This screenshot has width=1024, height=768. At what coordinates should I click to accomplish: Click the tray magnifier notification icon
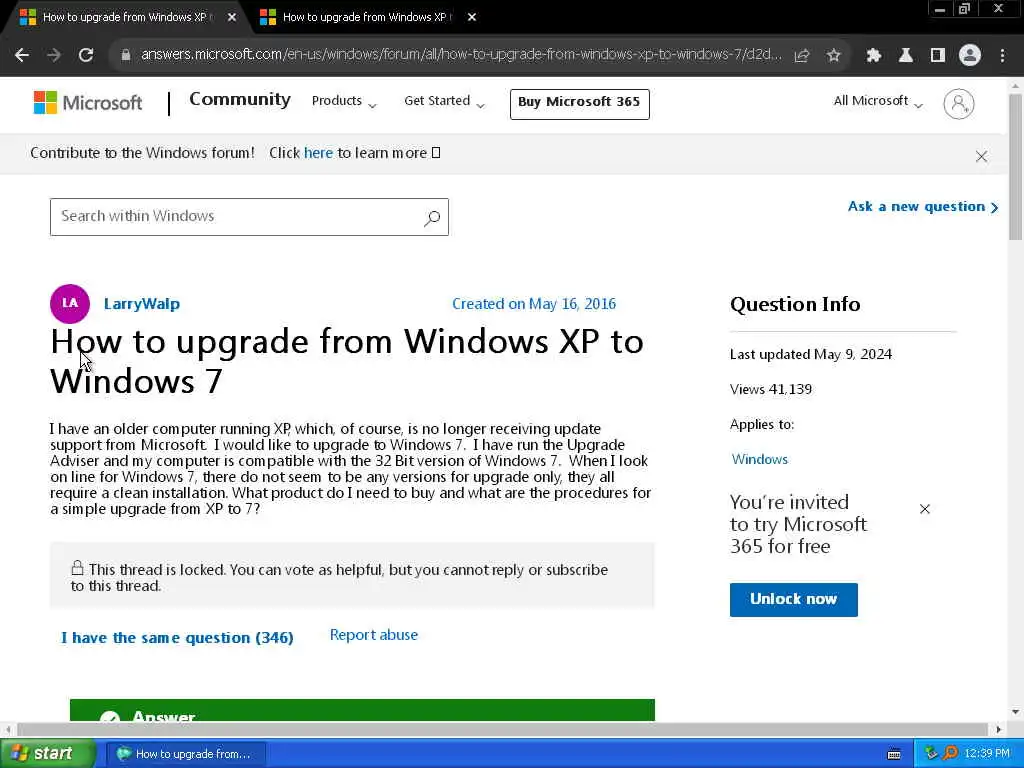pos(950,754)
